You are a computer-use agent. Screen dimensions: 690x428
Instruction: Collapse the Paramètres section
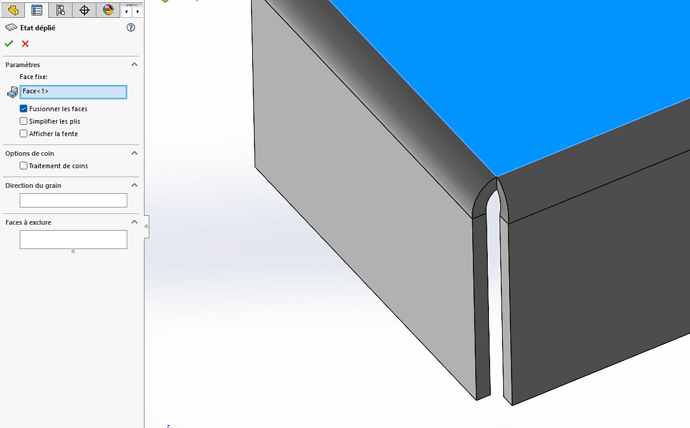(x=135, y=64)
